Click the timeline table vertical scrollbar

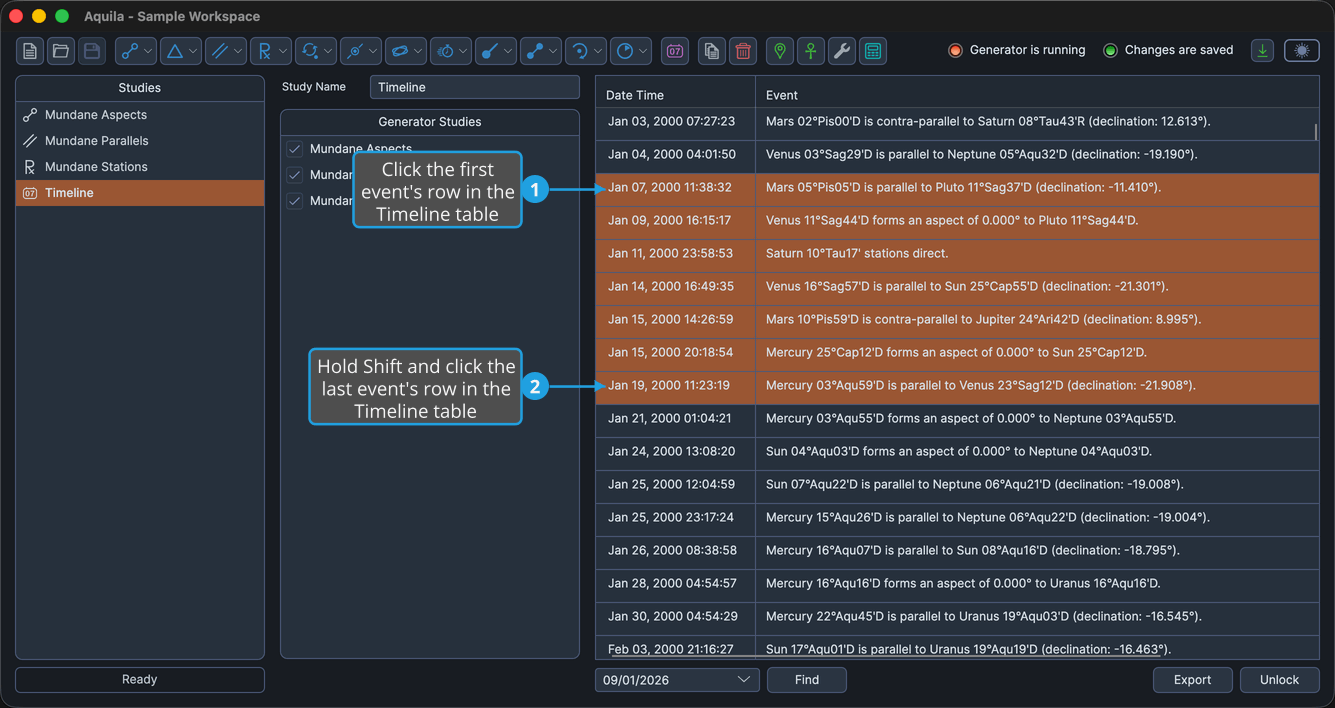click(1315, 132)
